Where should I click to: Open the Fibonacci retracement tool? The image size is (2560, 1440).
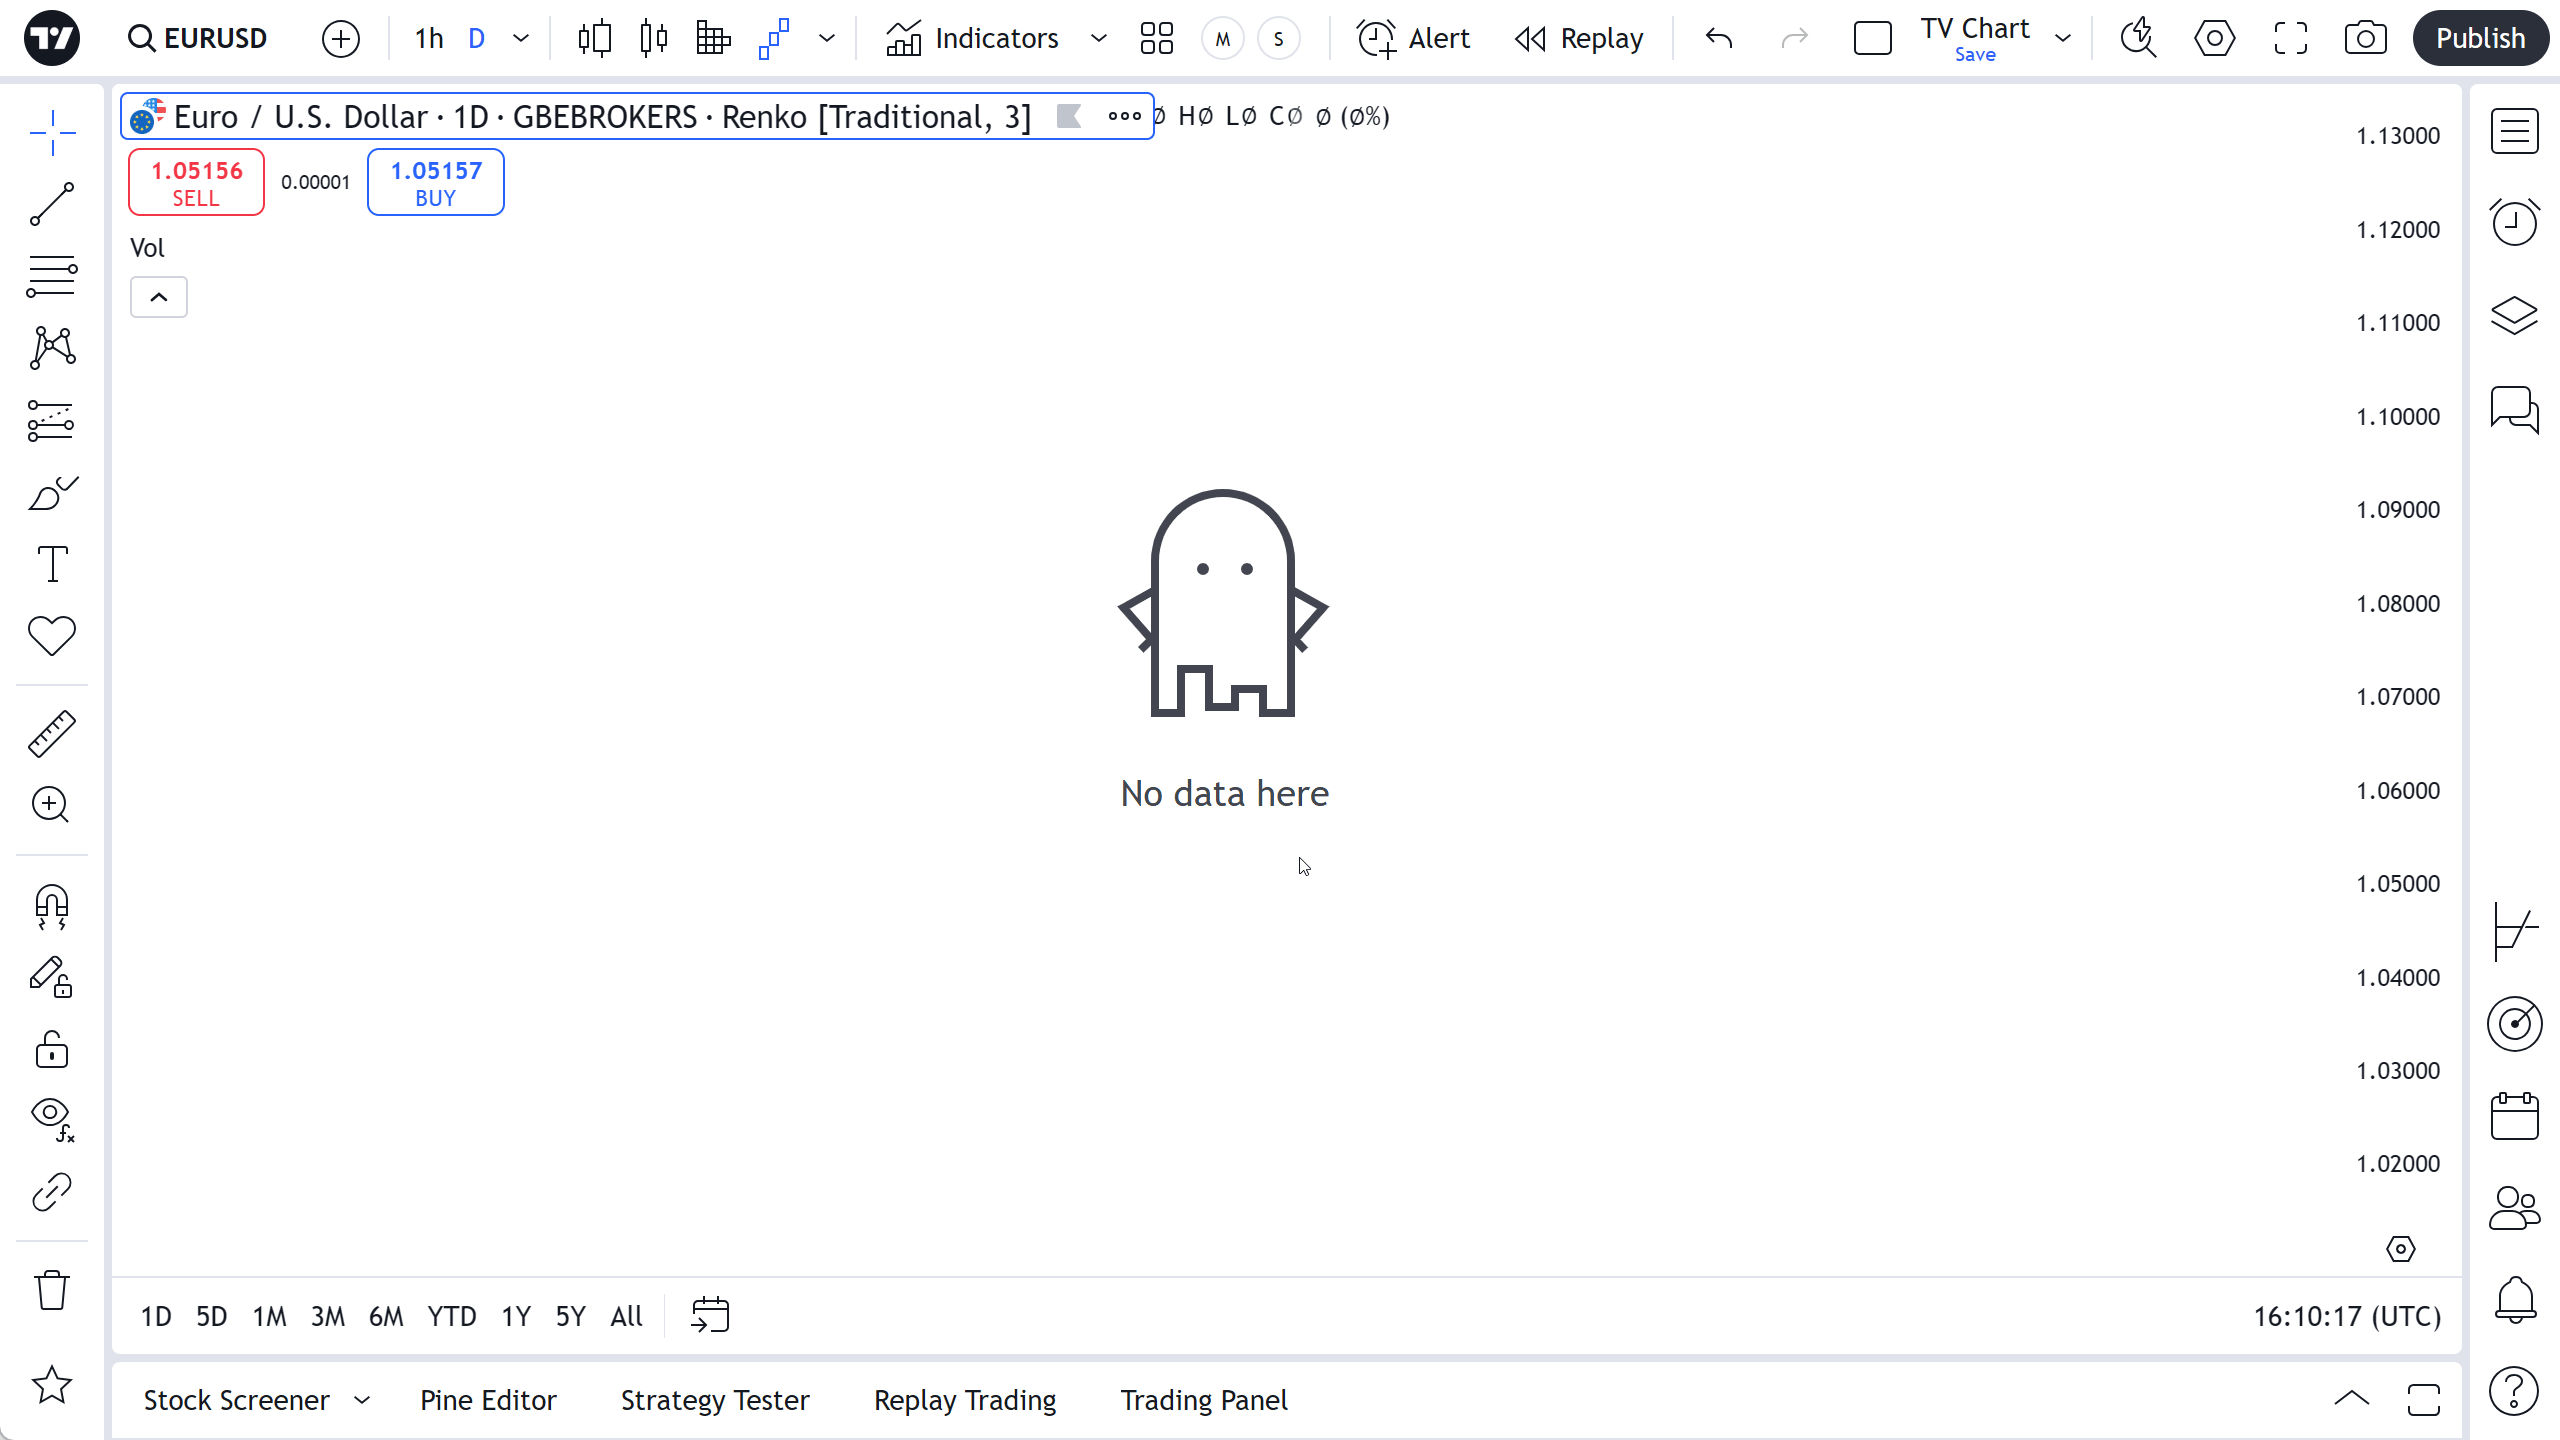tap(52, 276)
